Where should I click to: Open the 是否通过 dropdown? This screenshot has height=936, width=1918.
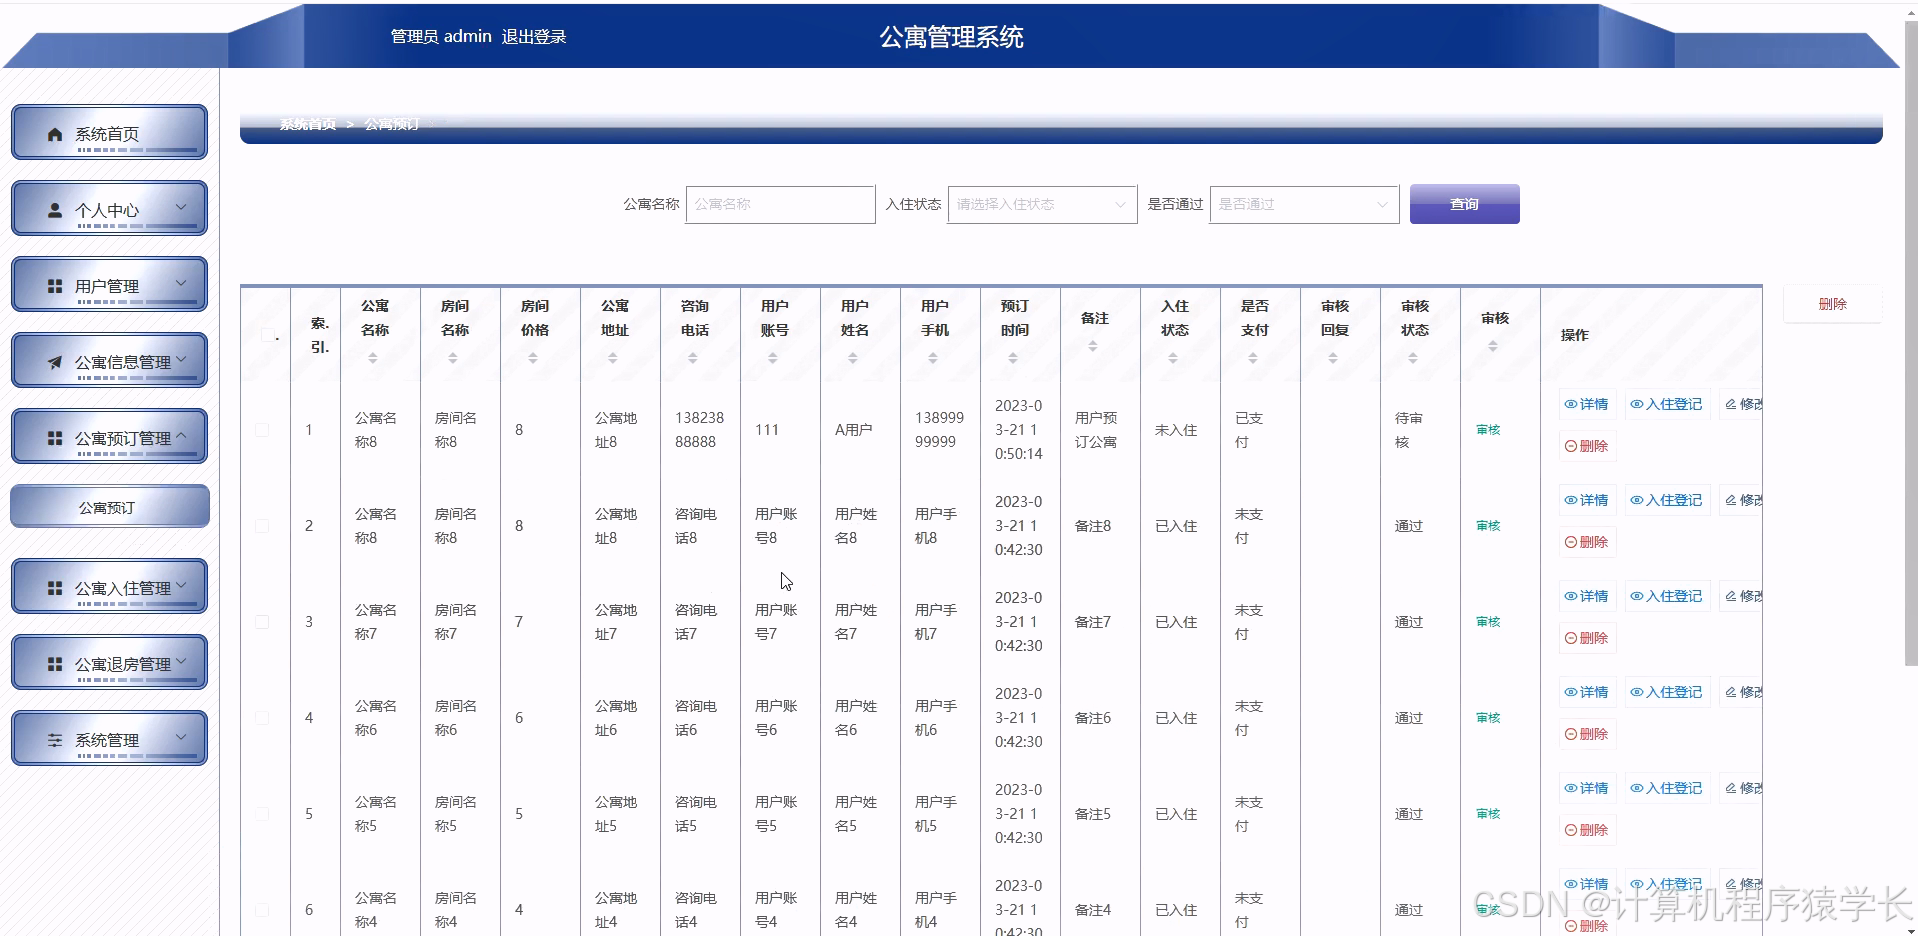[x=1303, y=204]
